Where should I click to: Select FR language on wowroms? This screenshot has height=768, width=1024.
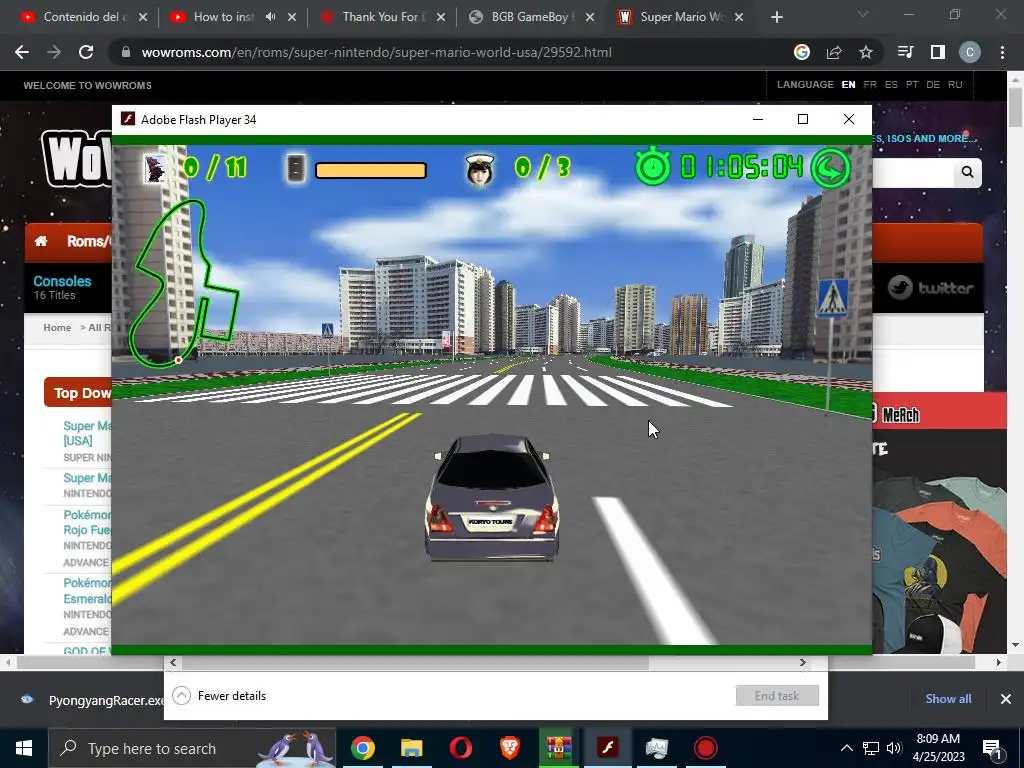tap(870, 85)
